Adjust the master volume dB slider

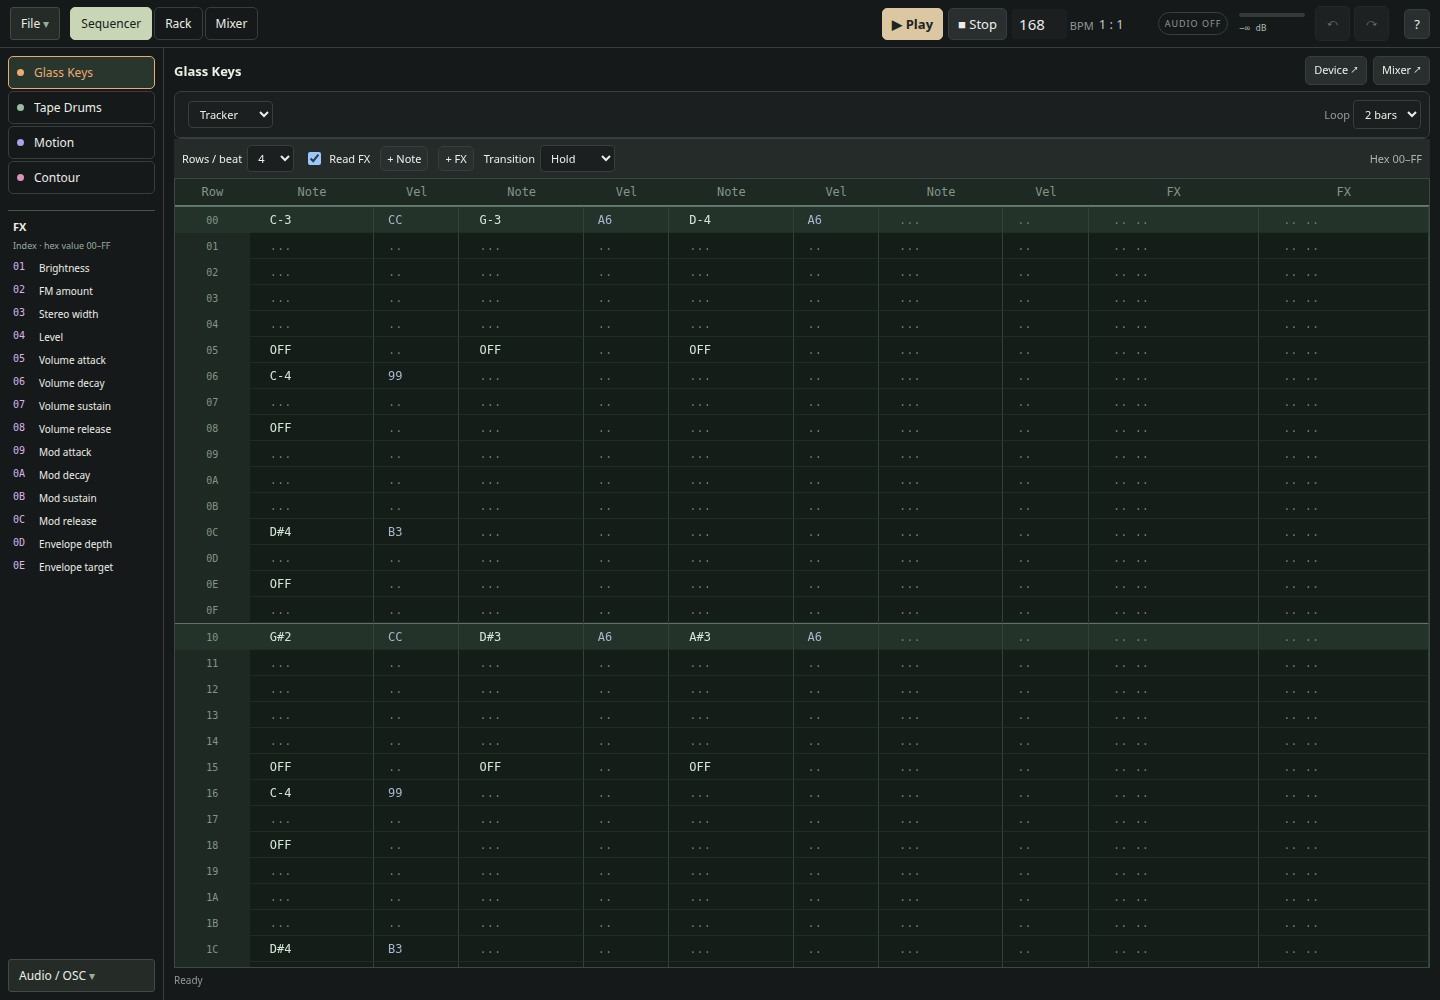point(1272,15)
